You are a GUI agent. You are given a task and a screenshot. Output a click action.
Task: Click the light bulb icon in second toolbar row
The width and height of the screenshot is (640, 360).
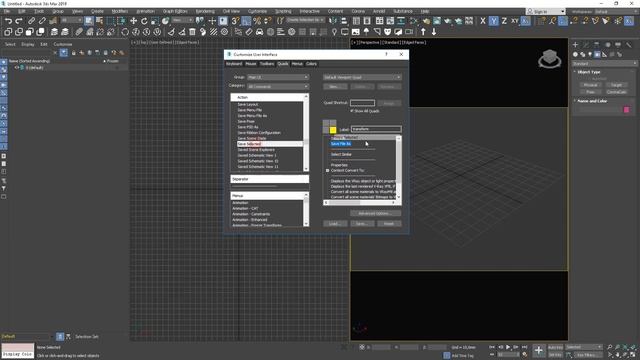334,32
